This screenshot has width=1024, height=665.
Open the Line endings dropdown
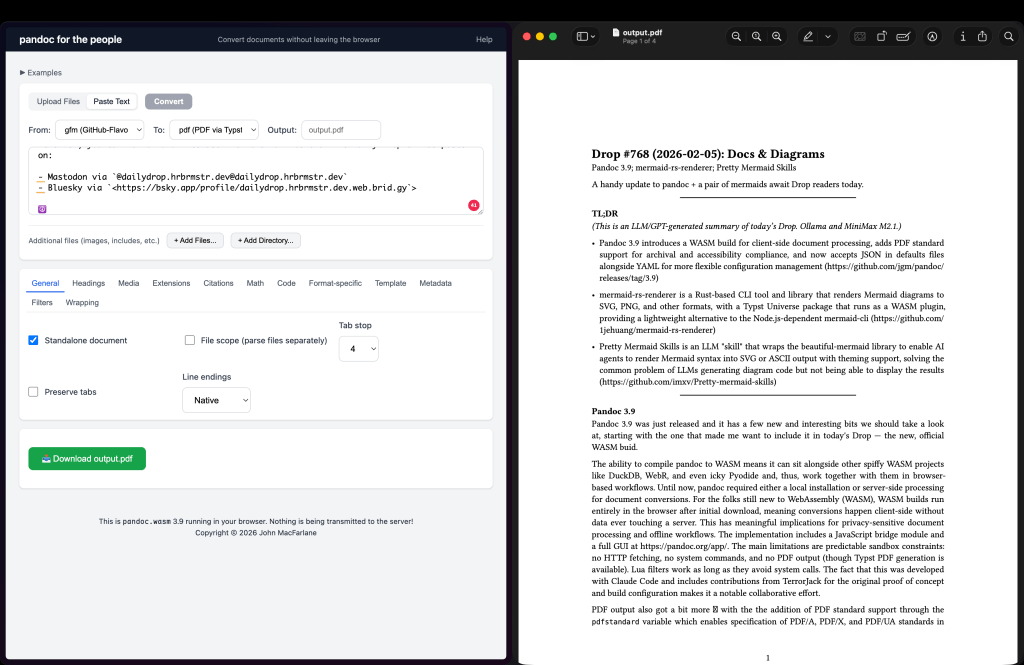coord(216,400)
